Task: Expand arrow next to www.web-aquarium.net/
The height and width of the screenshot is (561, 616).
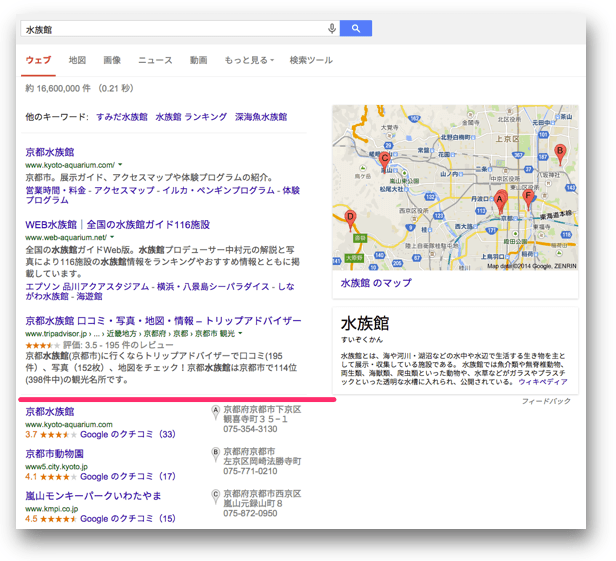Action: click(x=112, y=237)
